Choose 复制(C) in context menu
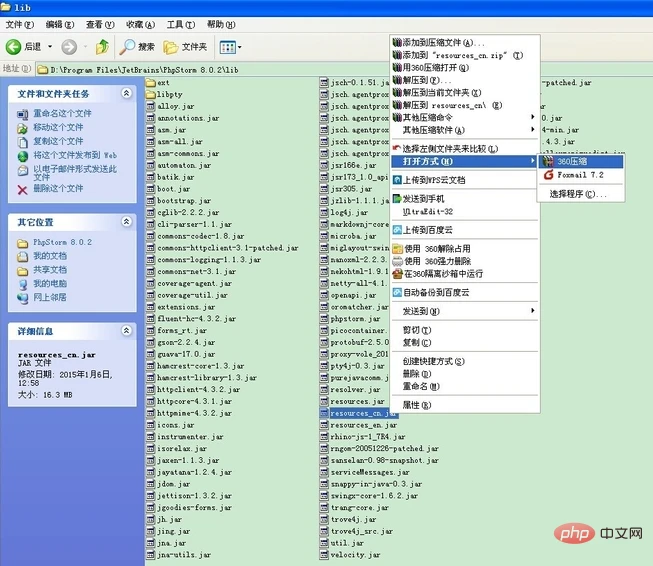This screenshot has height=566, width=653. pyautogui.click(x=464, y=342)
